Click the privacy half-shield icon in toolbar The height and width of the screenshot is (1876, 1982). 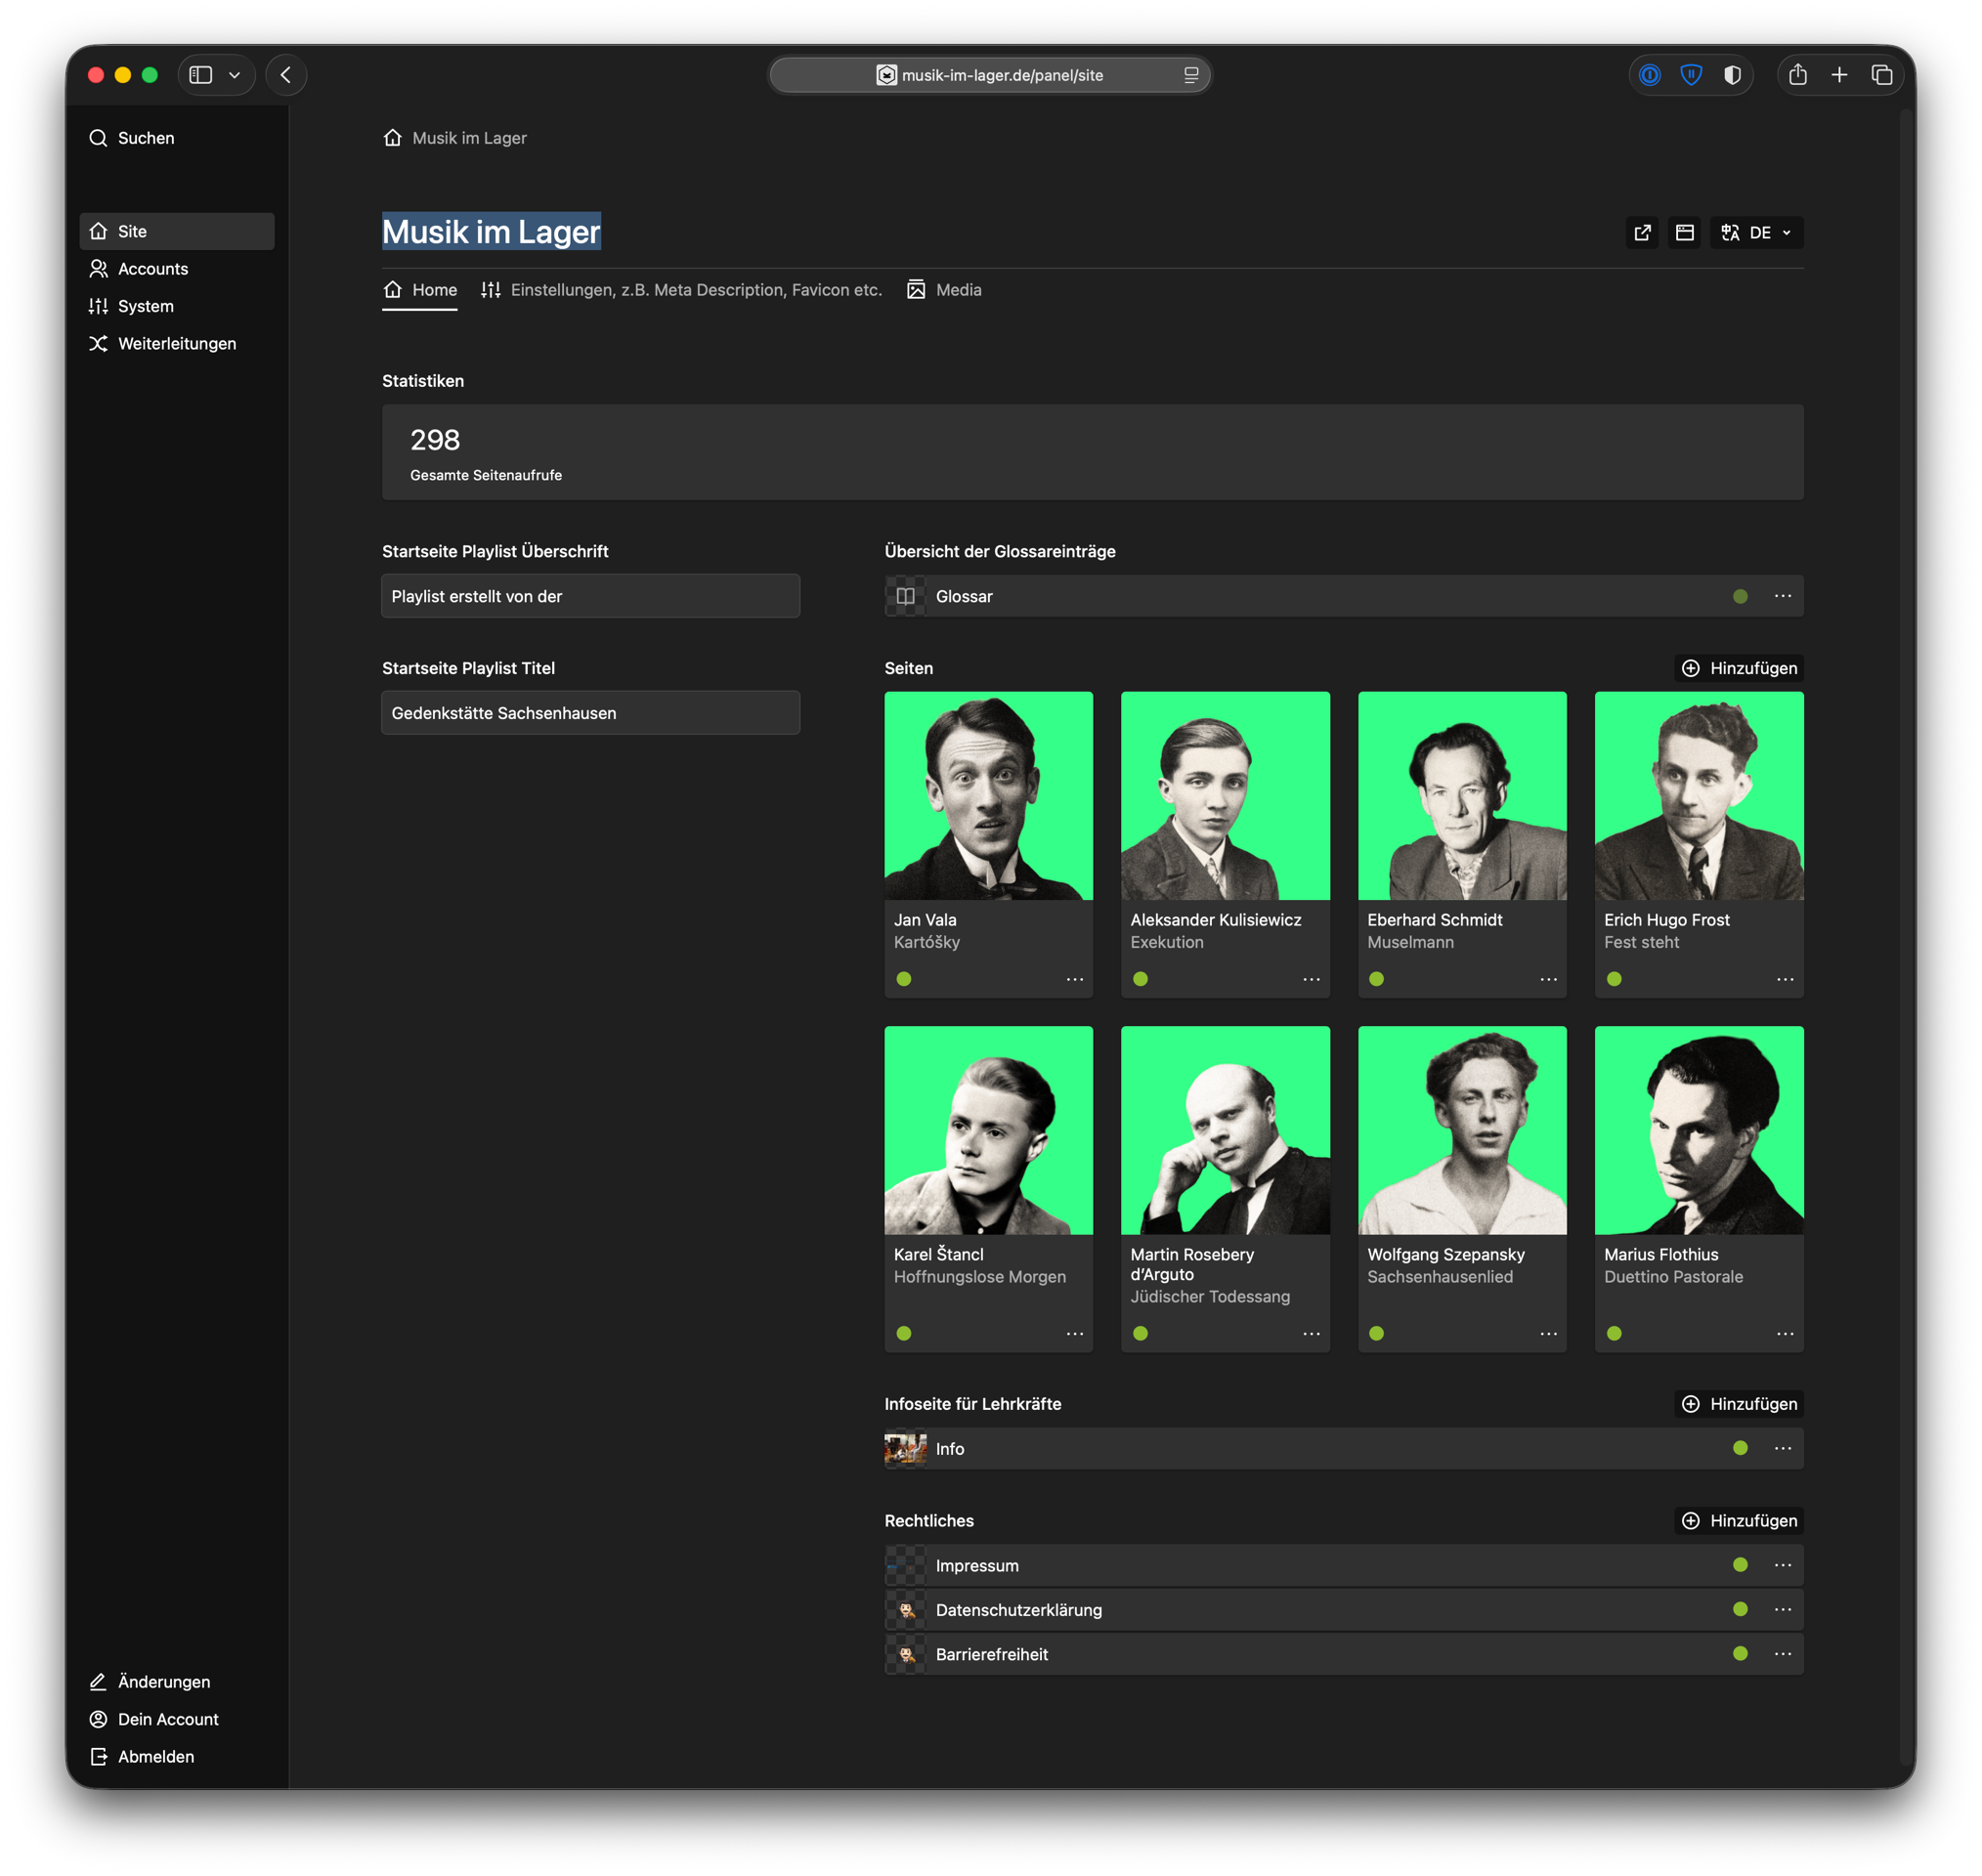[1733, 75]
